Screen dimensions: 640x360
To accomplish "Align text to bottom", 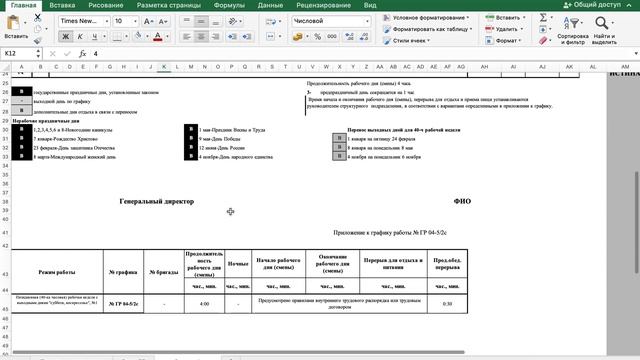I will [x=216, y=21].
